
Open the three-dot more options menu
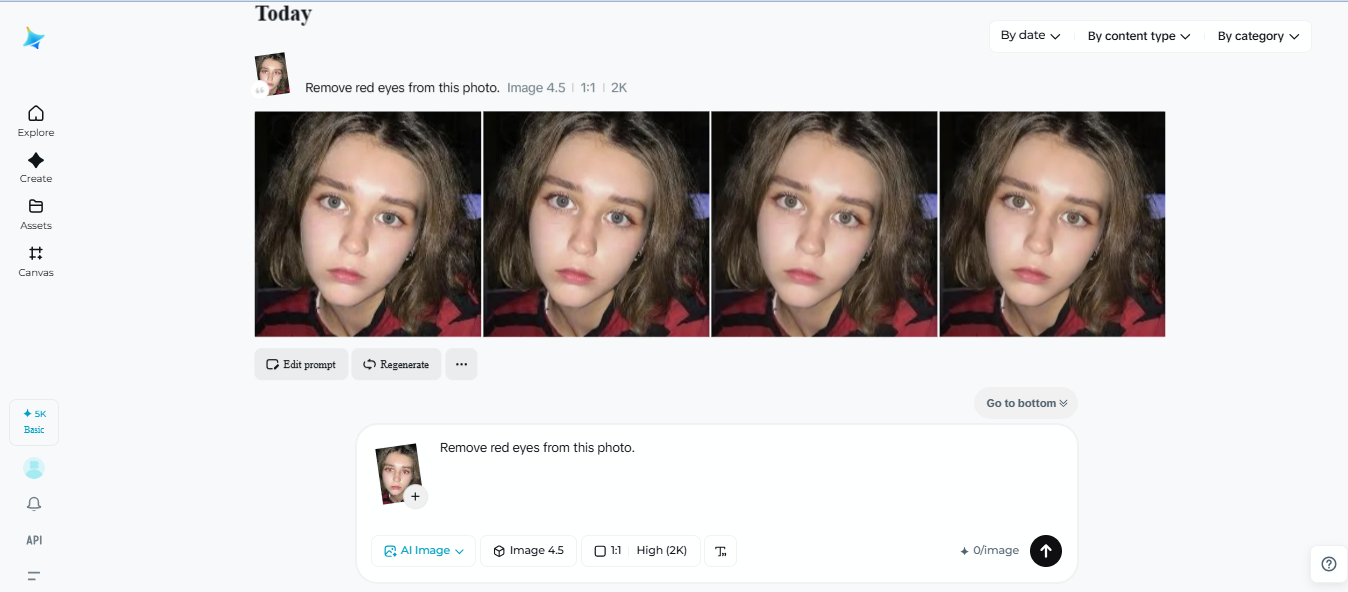pyautogui.click(x=461, y=364)
